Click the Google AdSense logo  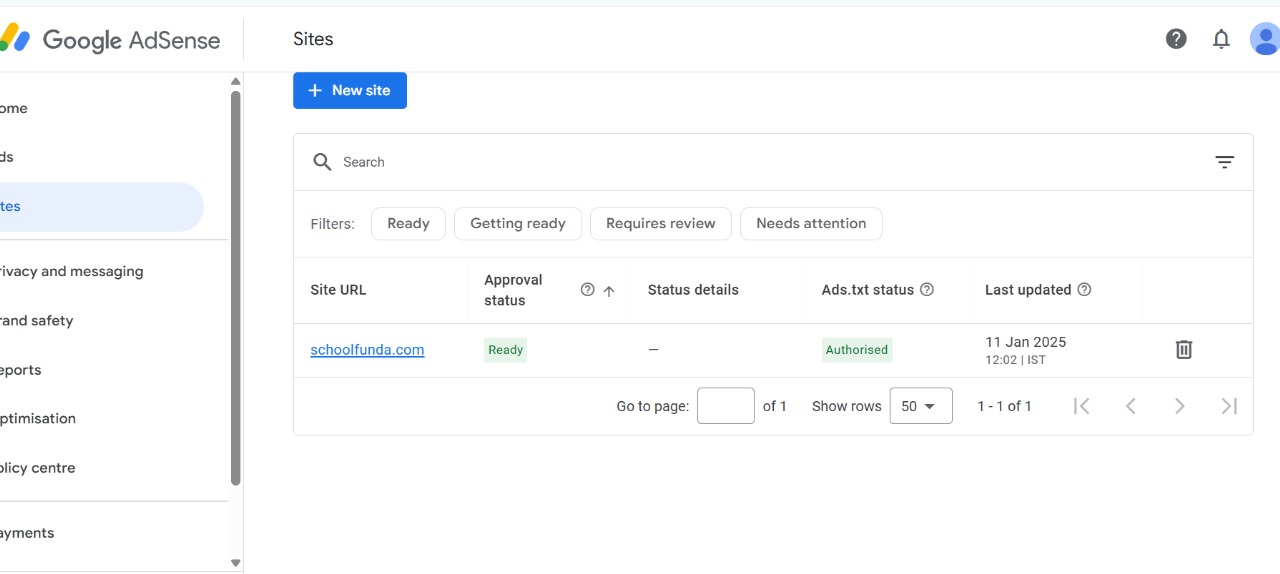pyautogui.click(x=110, y=40)
